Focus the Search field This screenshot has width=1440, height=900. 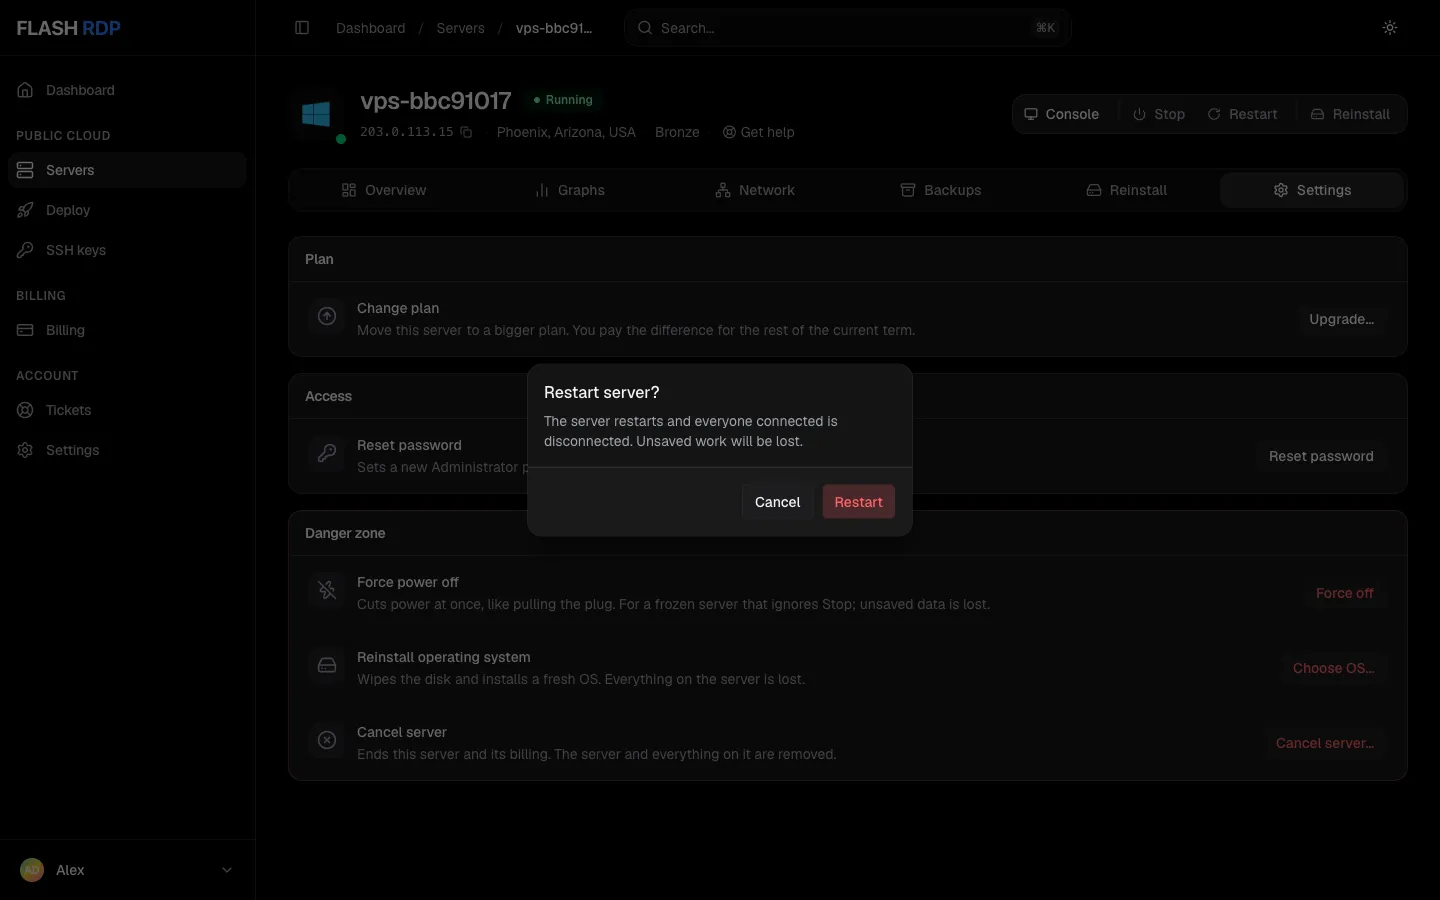(x=848, y=28)
